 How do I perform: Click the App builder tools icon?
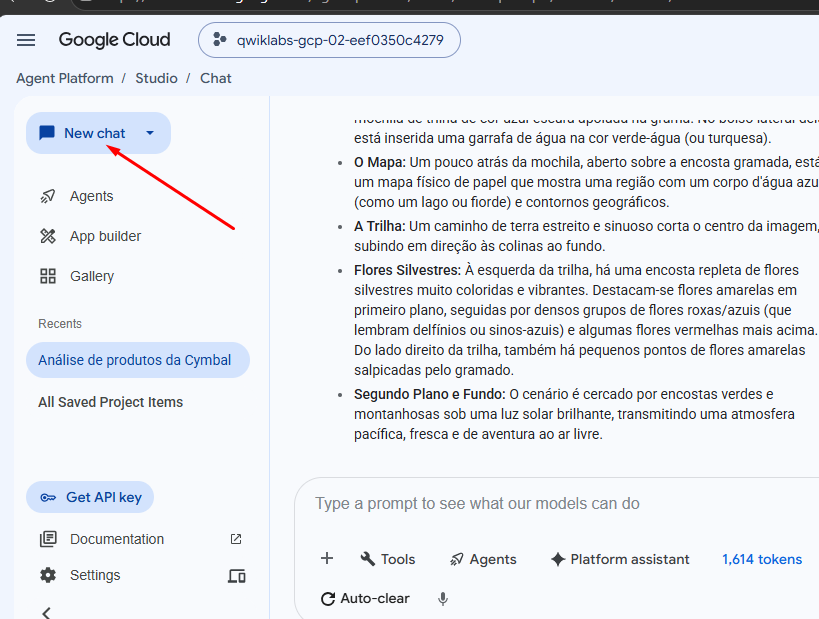pos(48,236)
